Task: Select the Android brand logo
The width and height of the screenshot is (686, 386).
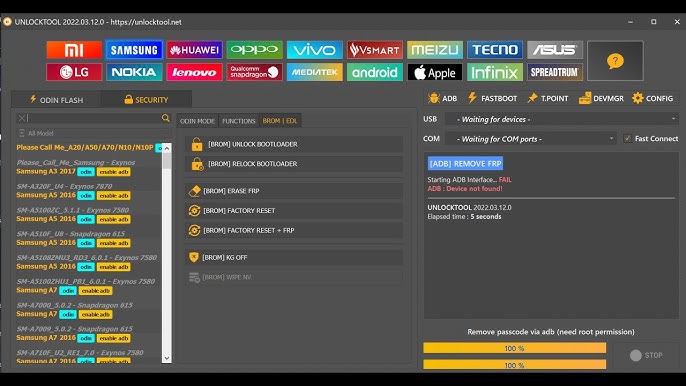Action: [374, 72]
